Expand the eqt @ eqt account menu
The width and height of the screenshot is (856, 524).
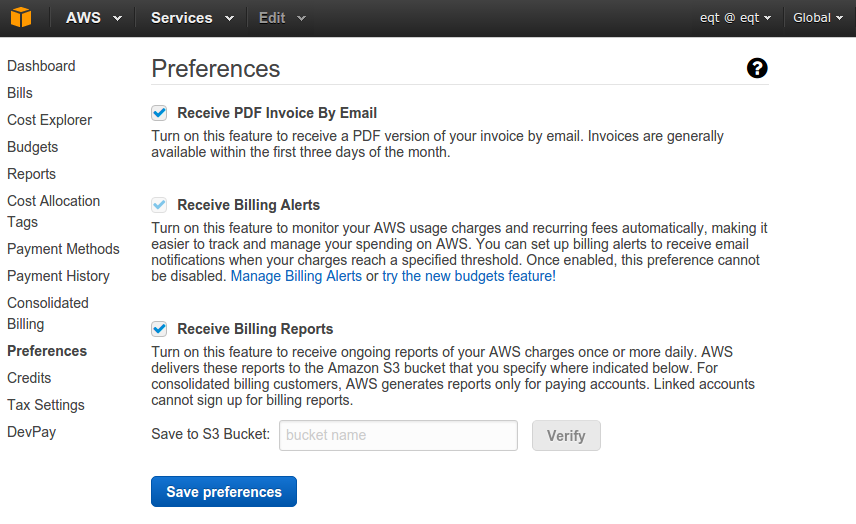coord(735,18)
